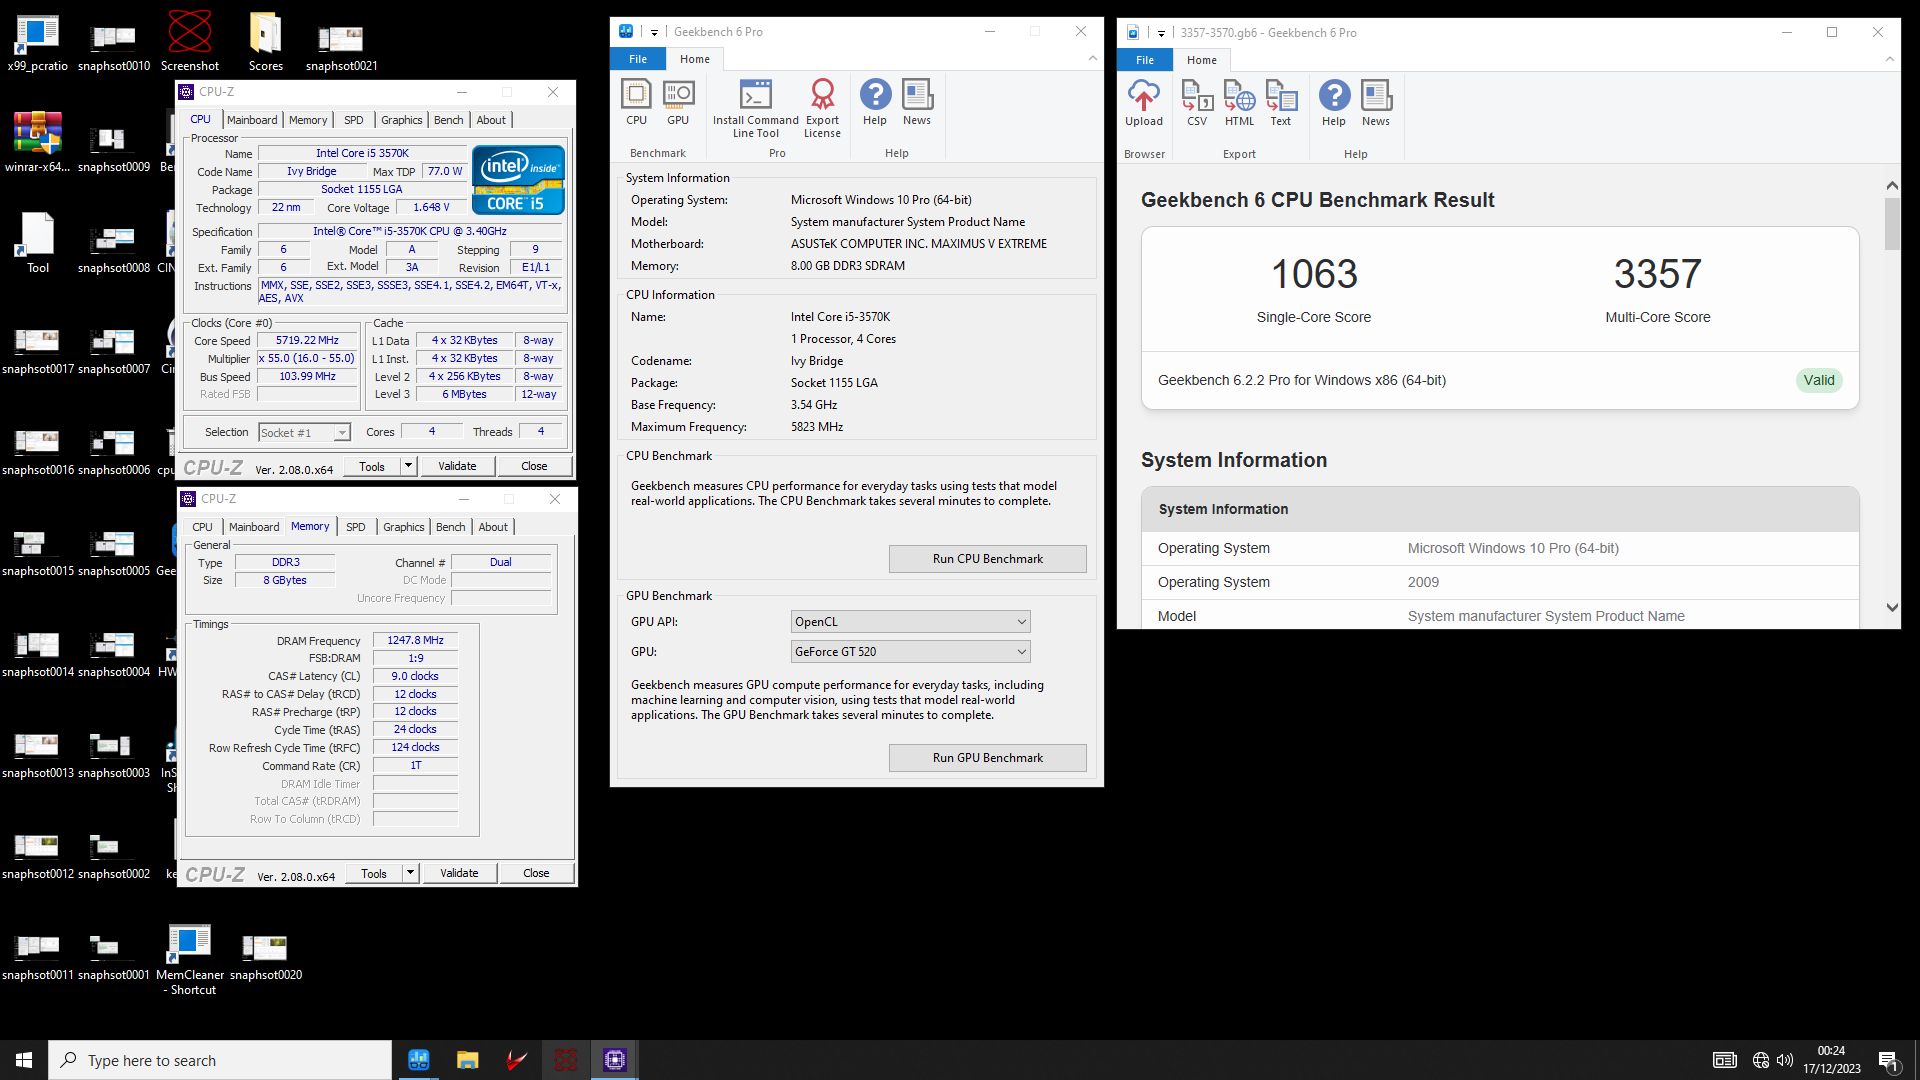1920x1080 pixels.
Task: Open the GPU GeForce GT 520 dropdown
Action: pyautogui.click(x=910, y=652)
